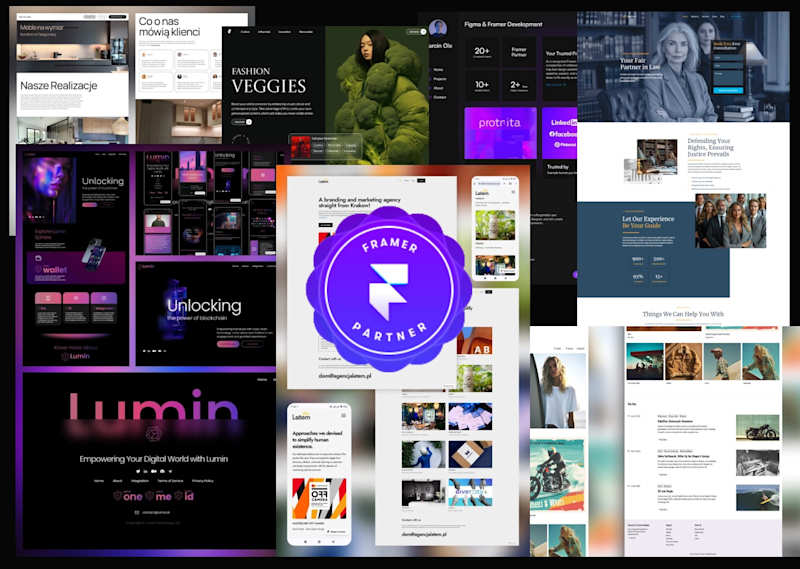
Task: Open the orange AB project thumbnail
Action: [x=474, y=340]
